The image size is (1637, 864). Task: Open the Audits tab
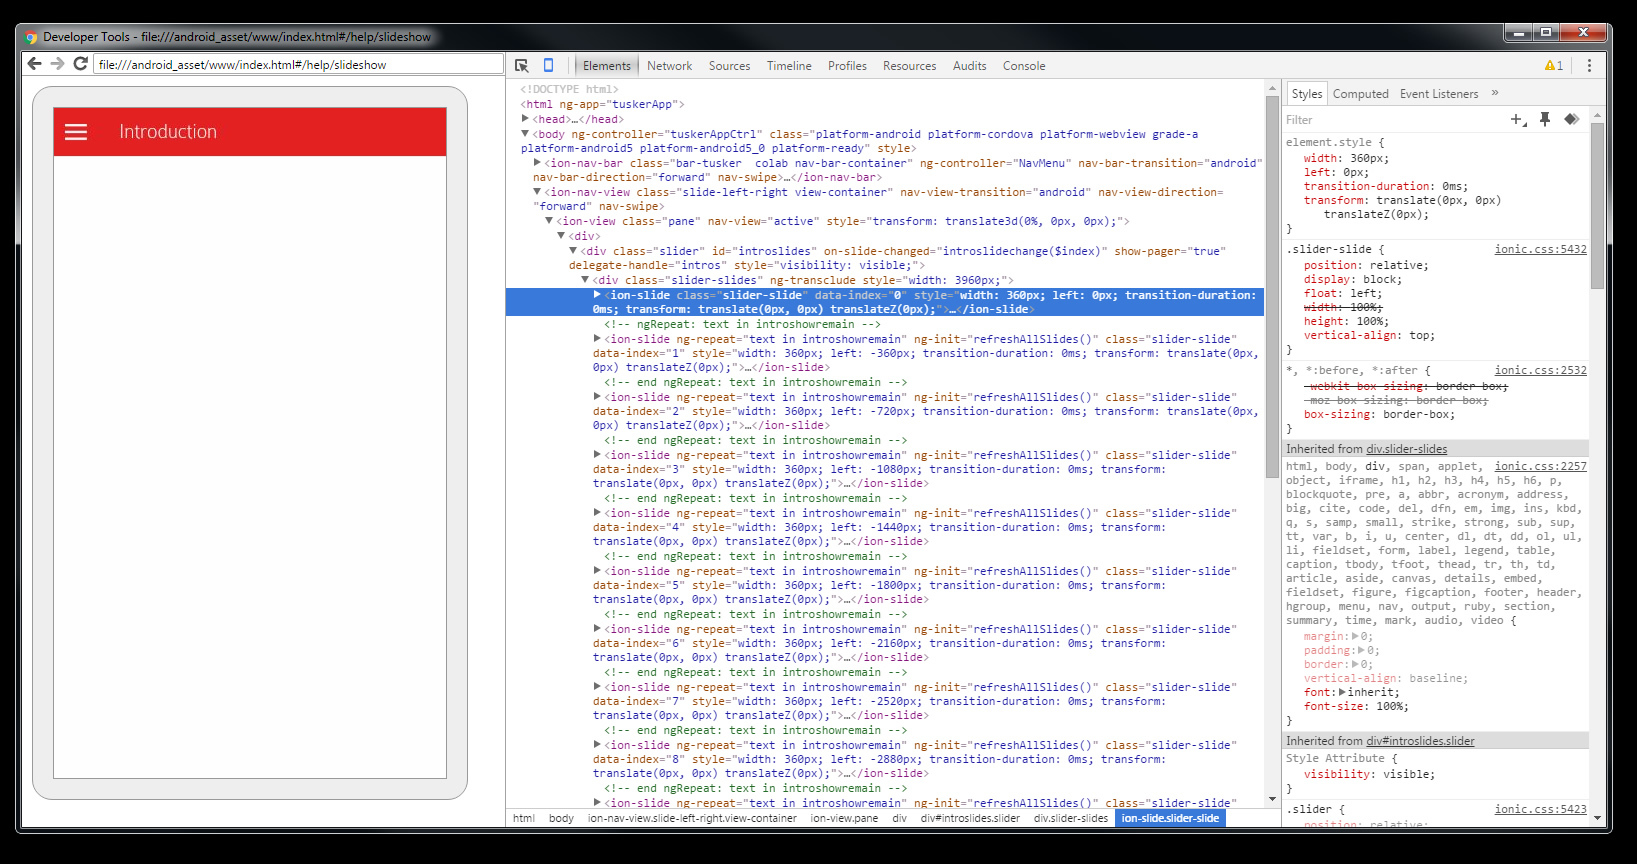[969, 66]
